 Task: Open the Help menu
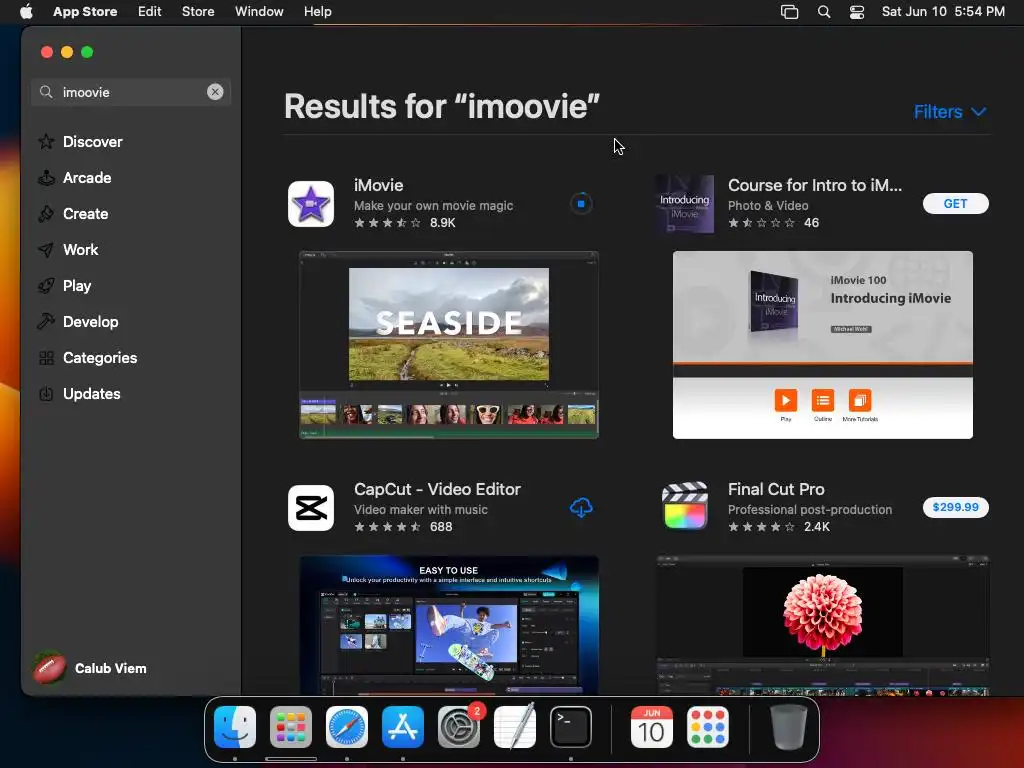[317, 12]
